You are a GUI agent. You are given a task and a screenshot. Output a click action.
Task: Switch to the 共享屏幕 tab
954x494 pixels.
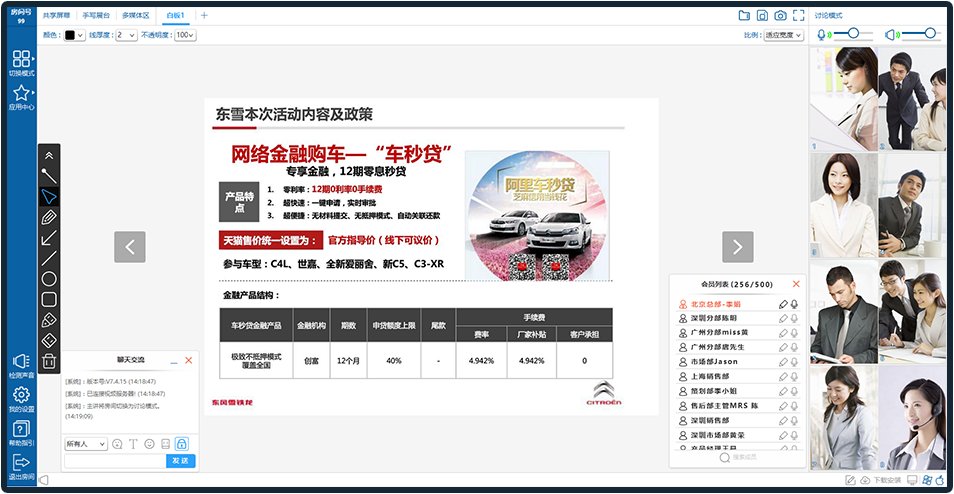click(57, 16)
